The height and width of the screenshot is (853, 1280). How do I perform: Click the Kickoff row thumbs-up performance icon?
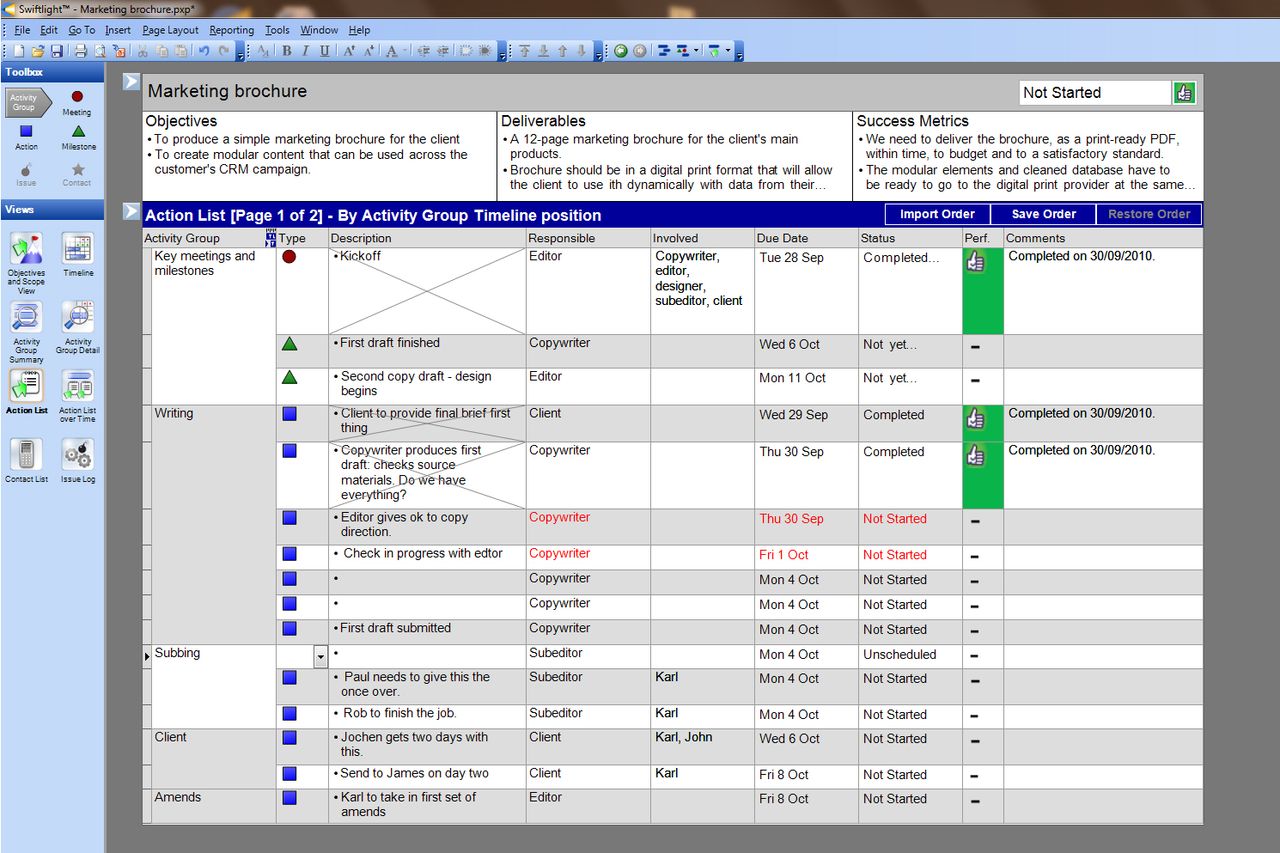click(976, 261)
